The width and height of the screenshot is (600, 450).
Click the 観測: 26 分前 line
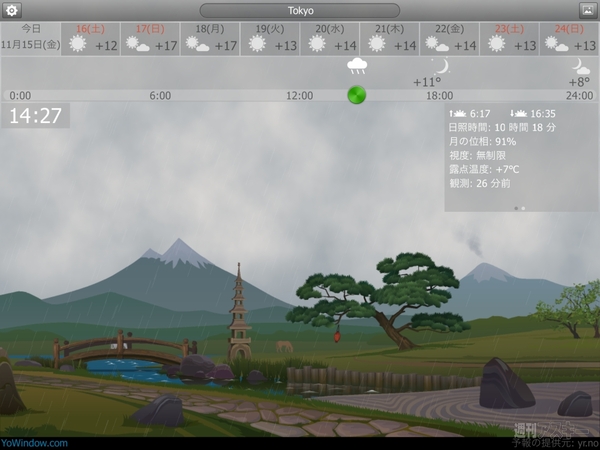pyautogui.click(x=480, y=183)
